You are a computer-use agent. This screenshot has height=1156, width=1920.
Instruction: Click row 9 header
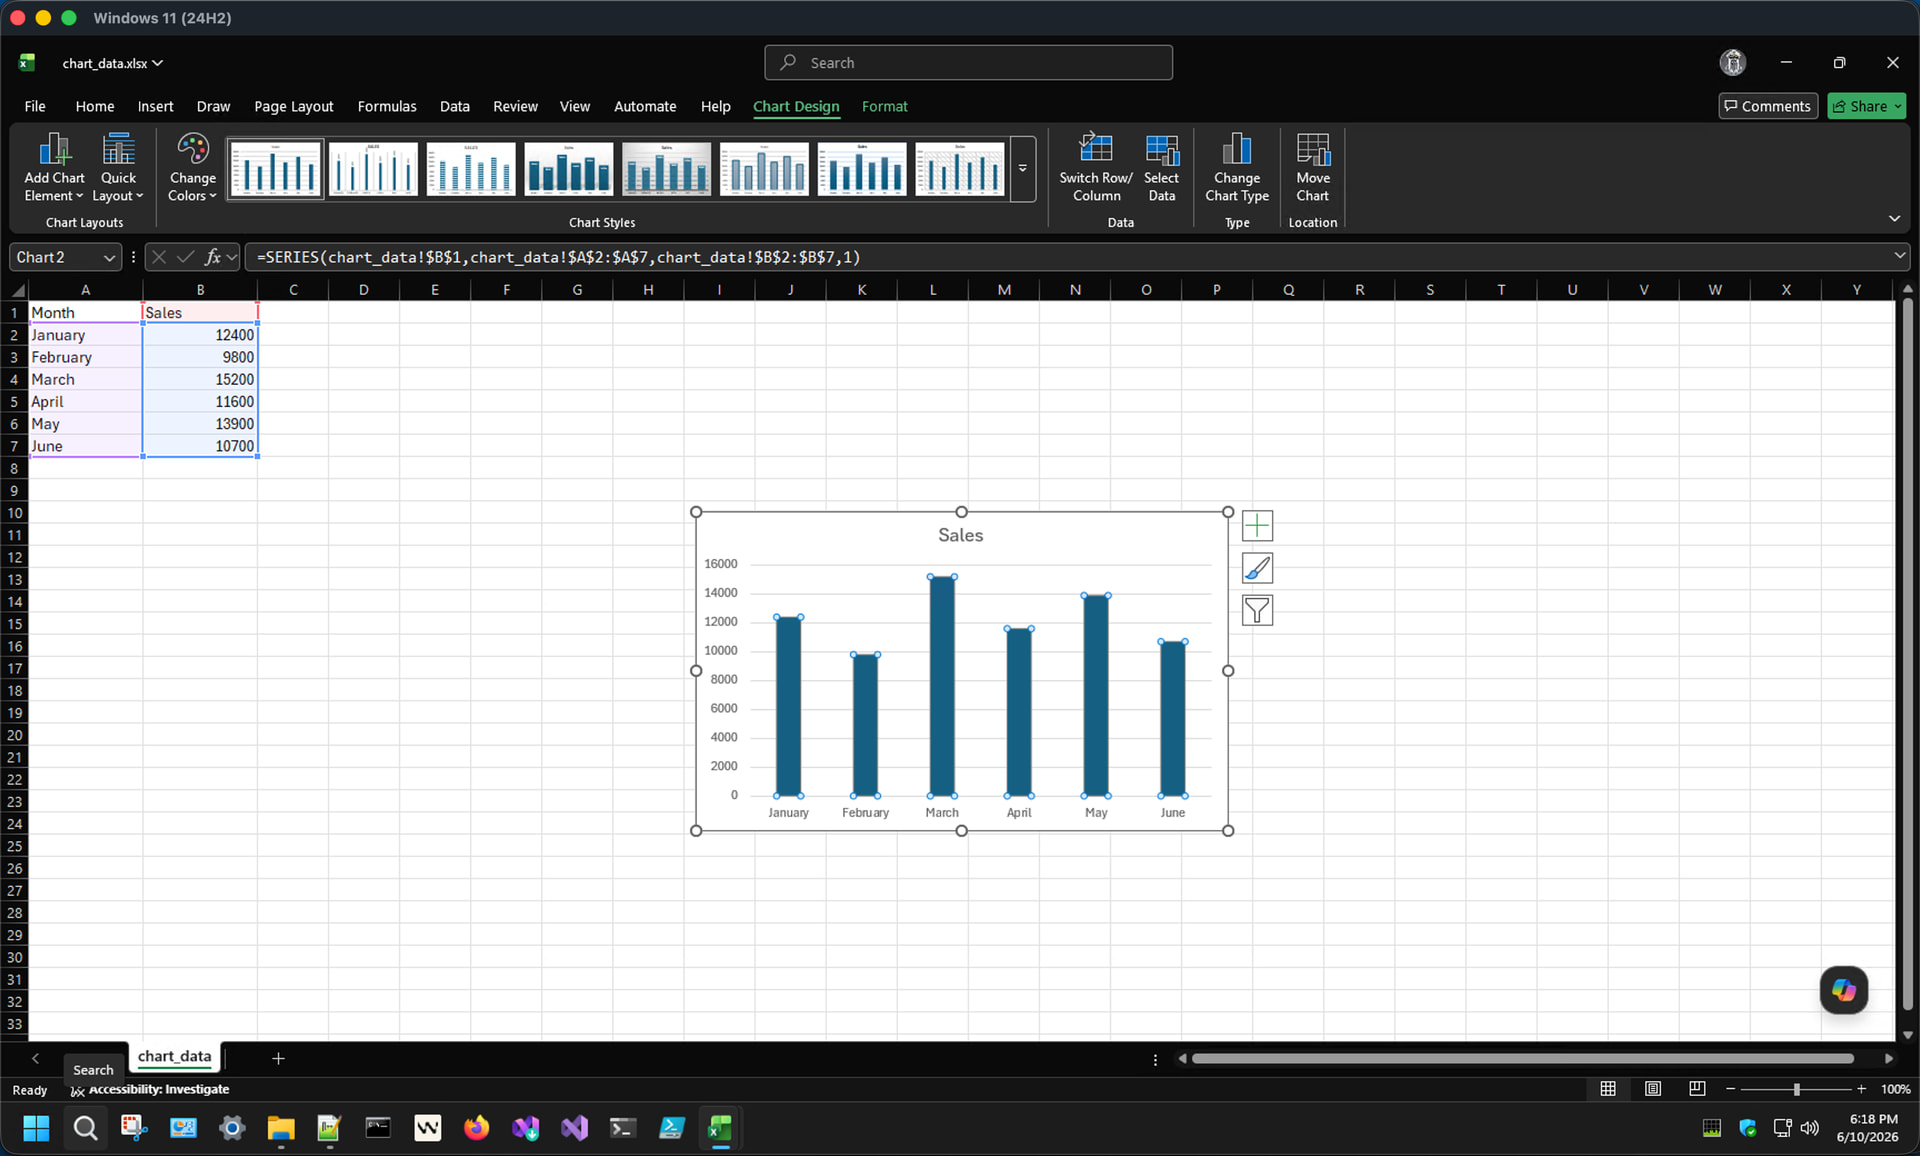click(14, 490)
